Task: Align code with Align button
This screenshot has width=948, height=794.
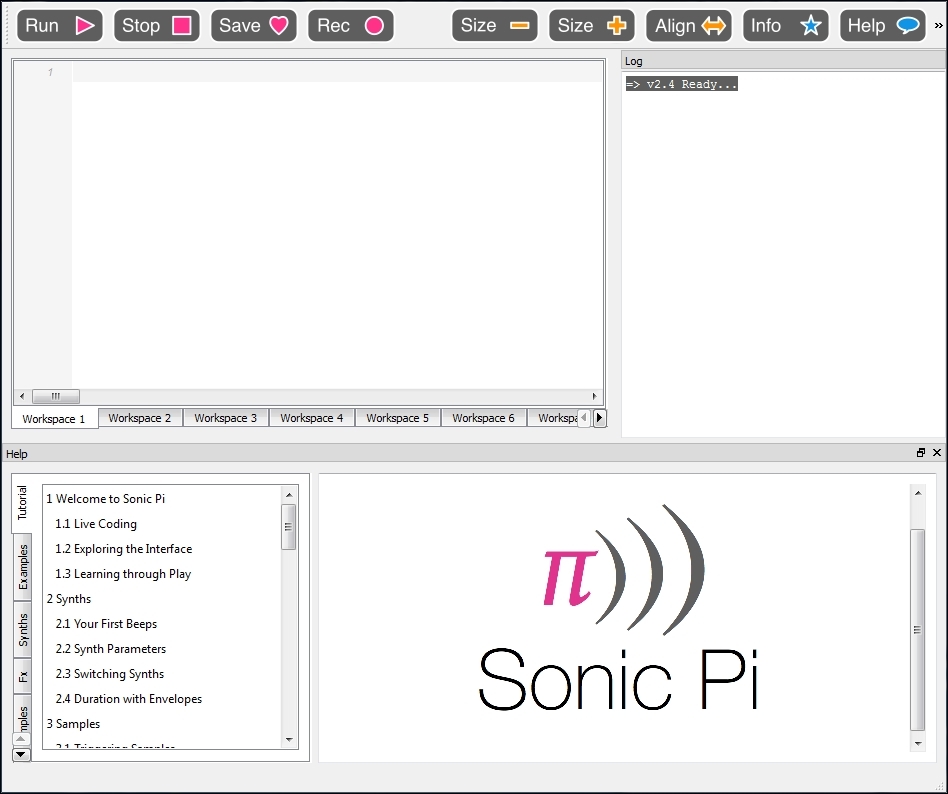Action: (689, 25)
